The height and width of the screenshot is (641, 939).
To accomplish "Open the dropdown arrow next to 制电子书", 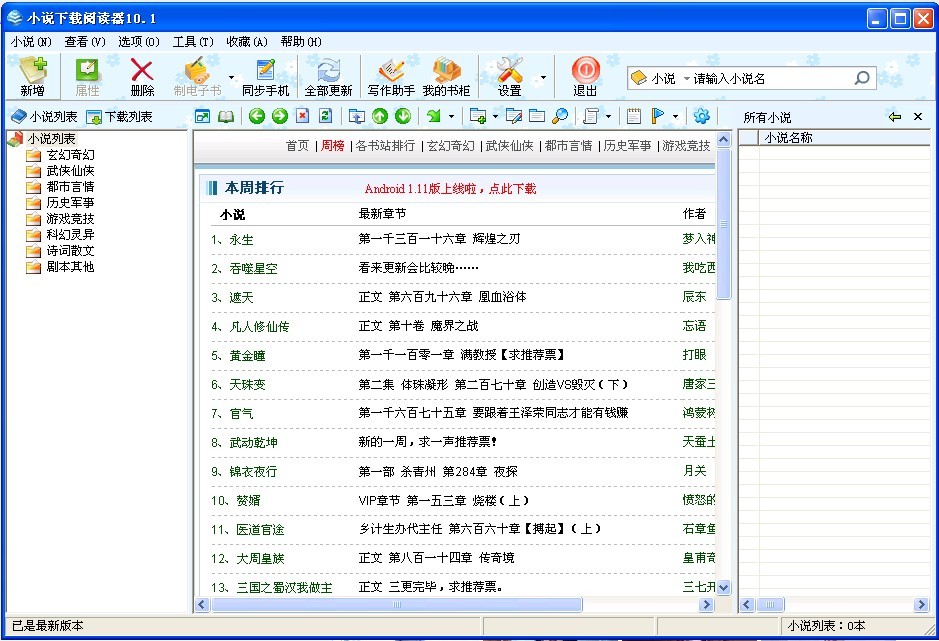I will (231, 77).
